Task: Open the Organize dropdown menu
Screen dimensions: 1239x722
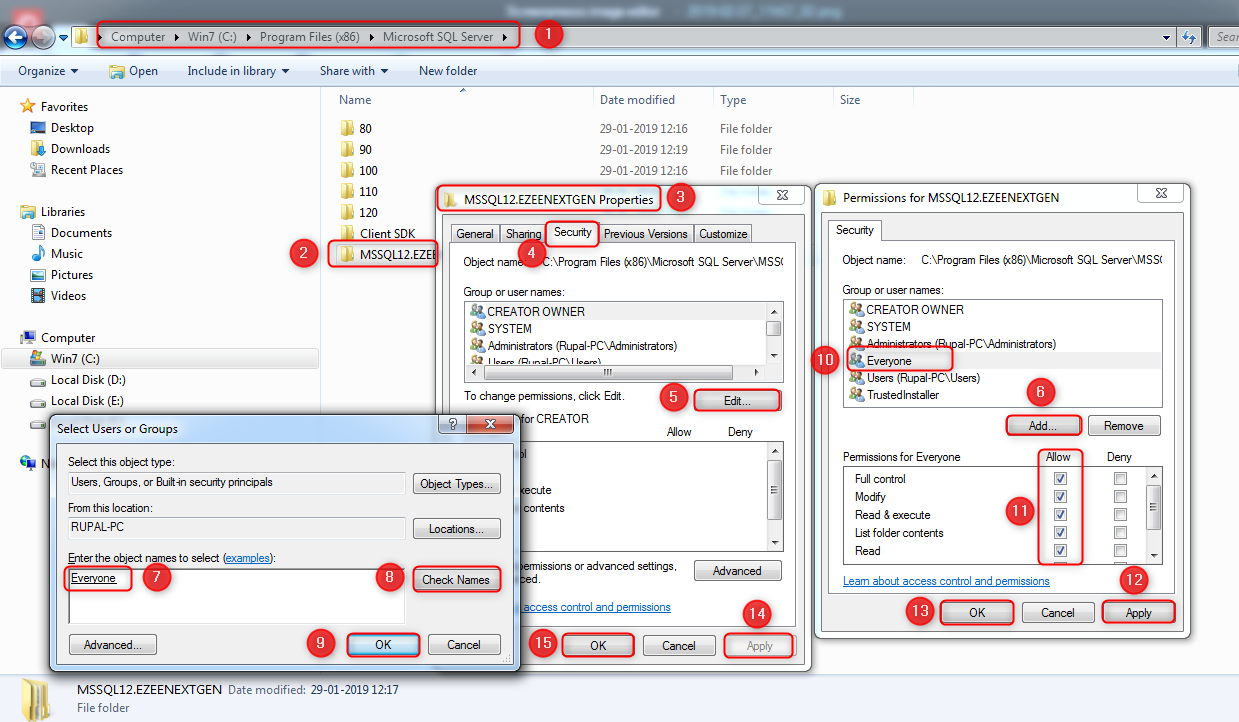Action: (48, 71)
